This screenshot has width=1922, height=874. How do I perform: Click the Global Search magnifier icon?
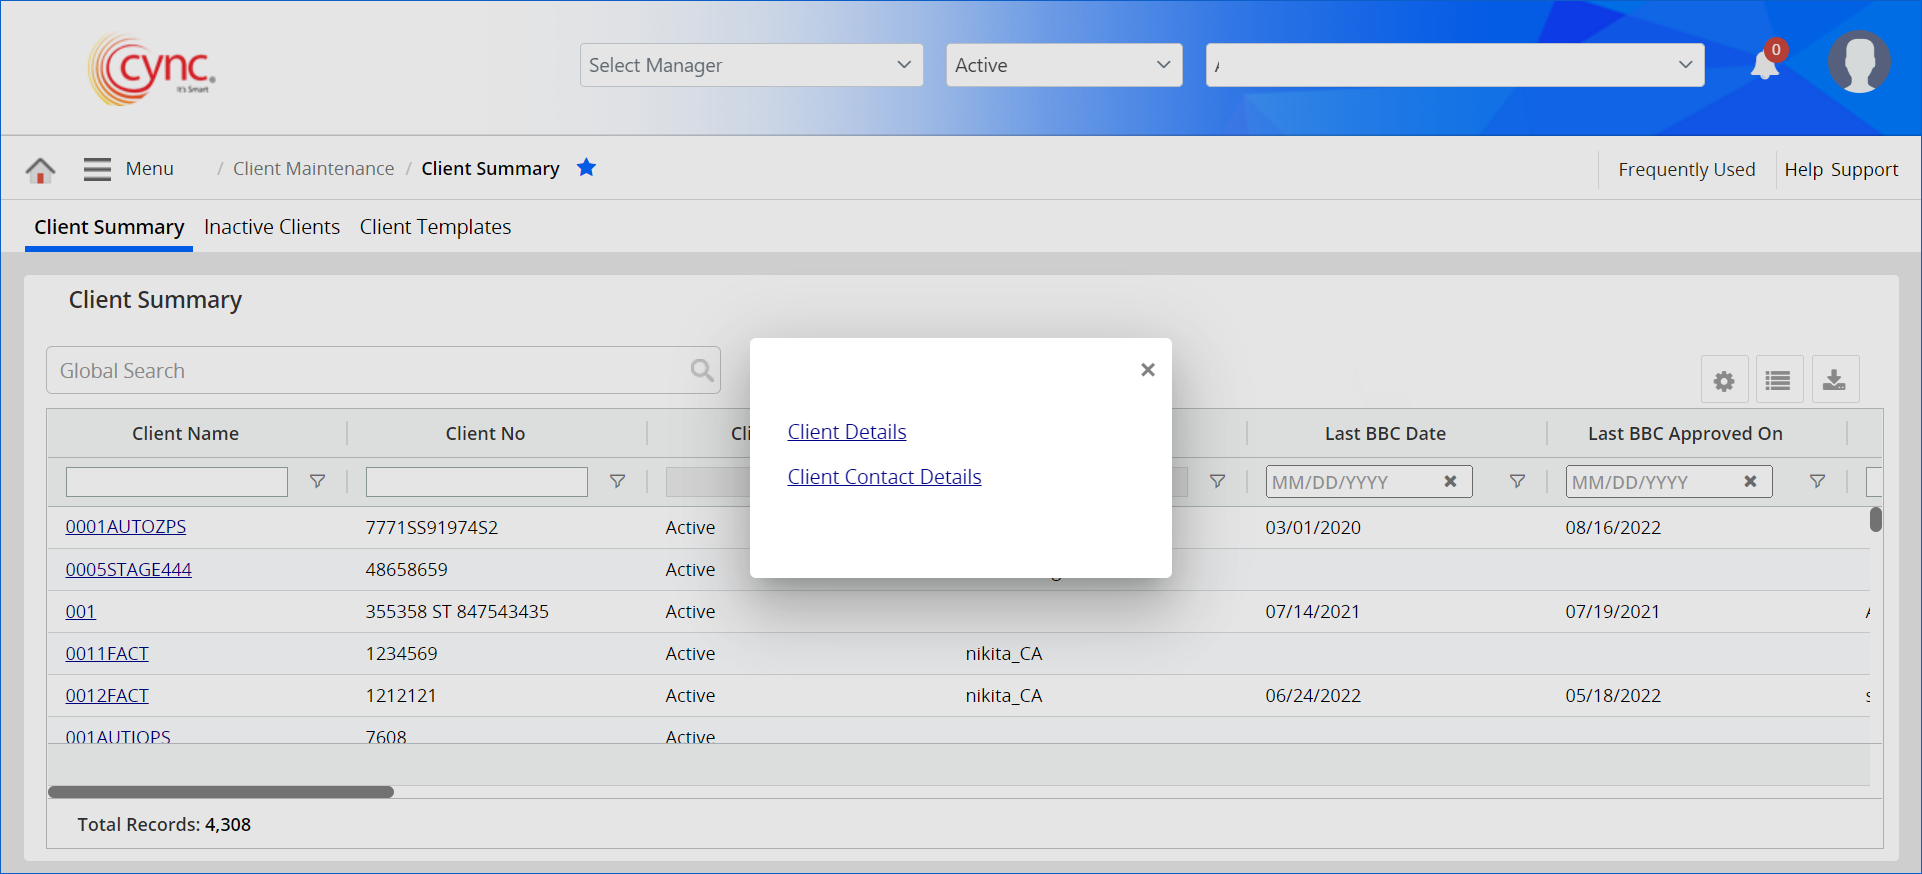point(702,371)
